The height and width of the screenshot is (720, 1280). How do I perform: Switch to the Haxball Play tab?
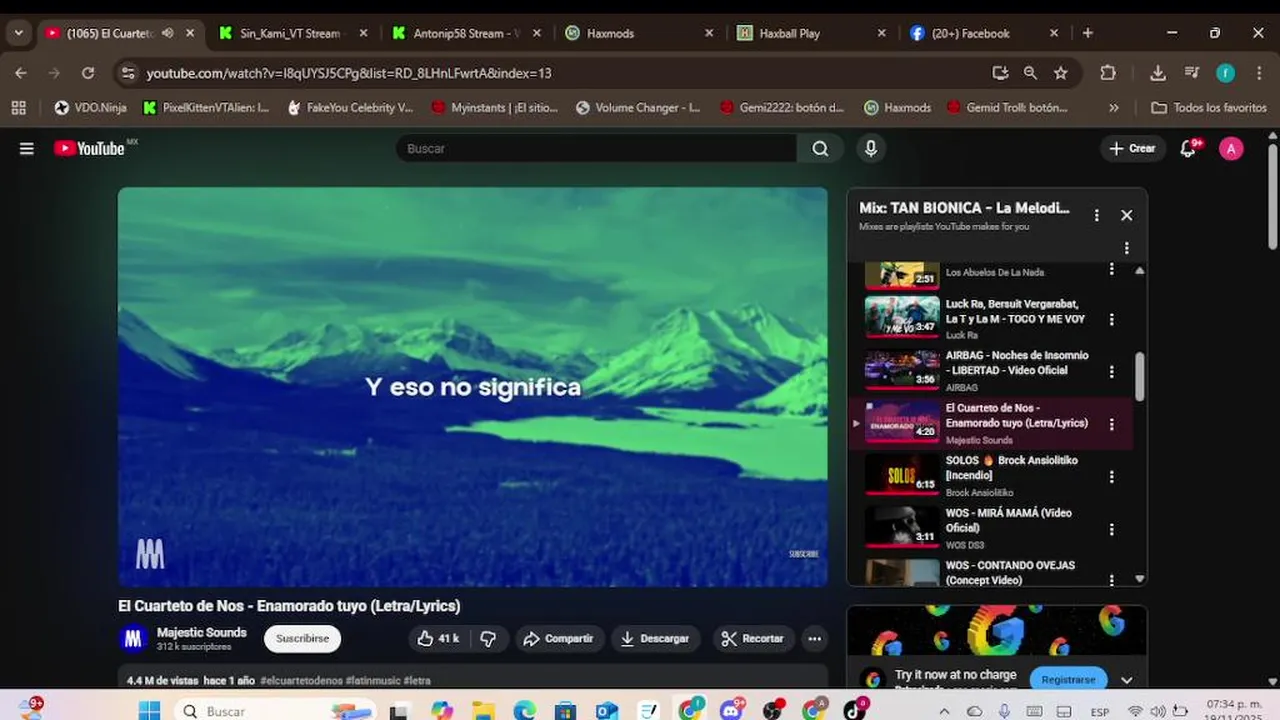(811, 33)
